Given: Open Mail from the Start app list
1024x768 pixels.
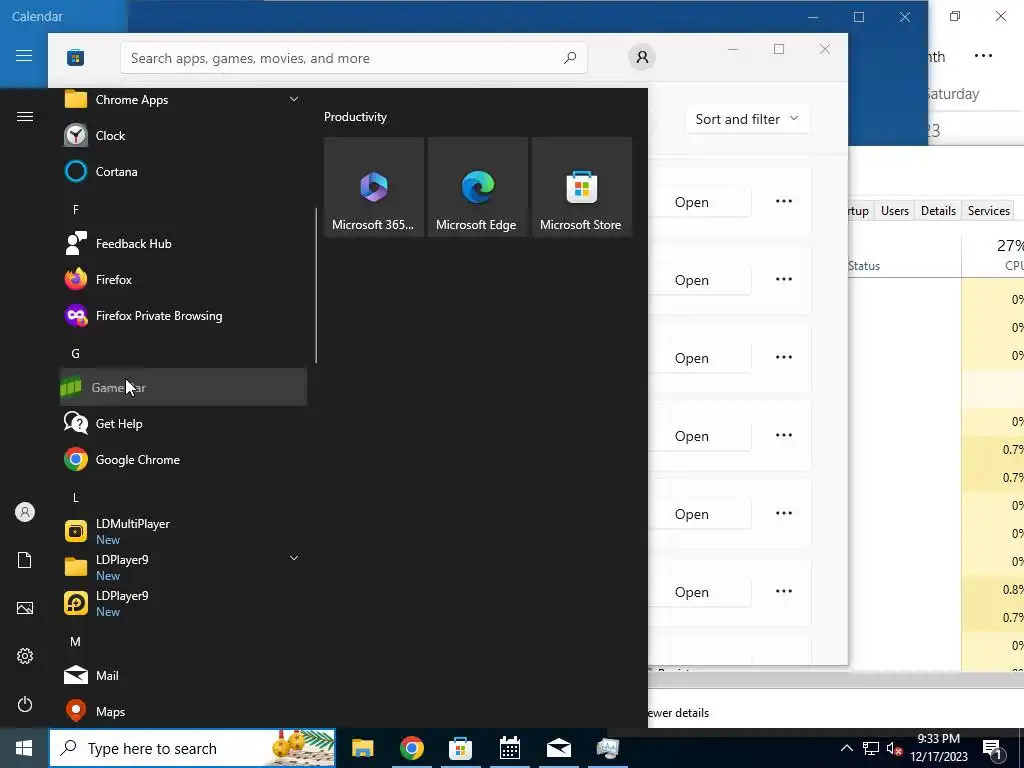Looking at the screenshot, I should 184,675.
